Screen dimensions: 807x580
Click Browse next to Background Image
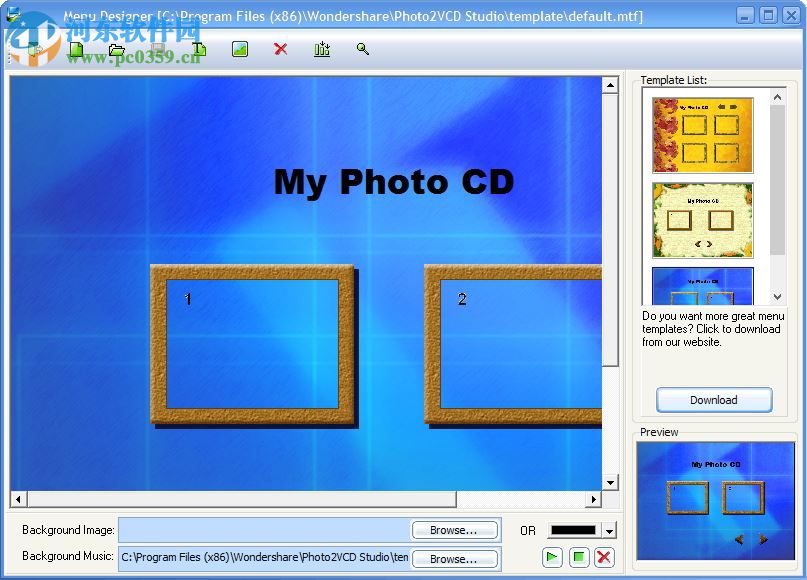click(455, 530)
